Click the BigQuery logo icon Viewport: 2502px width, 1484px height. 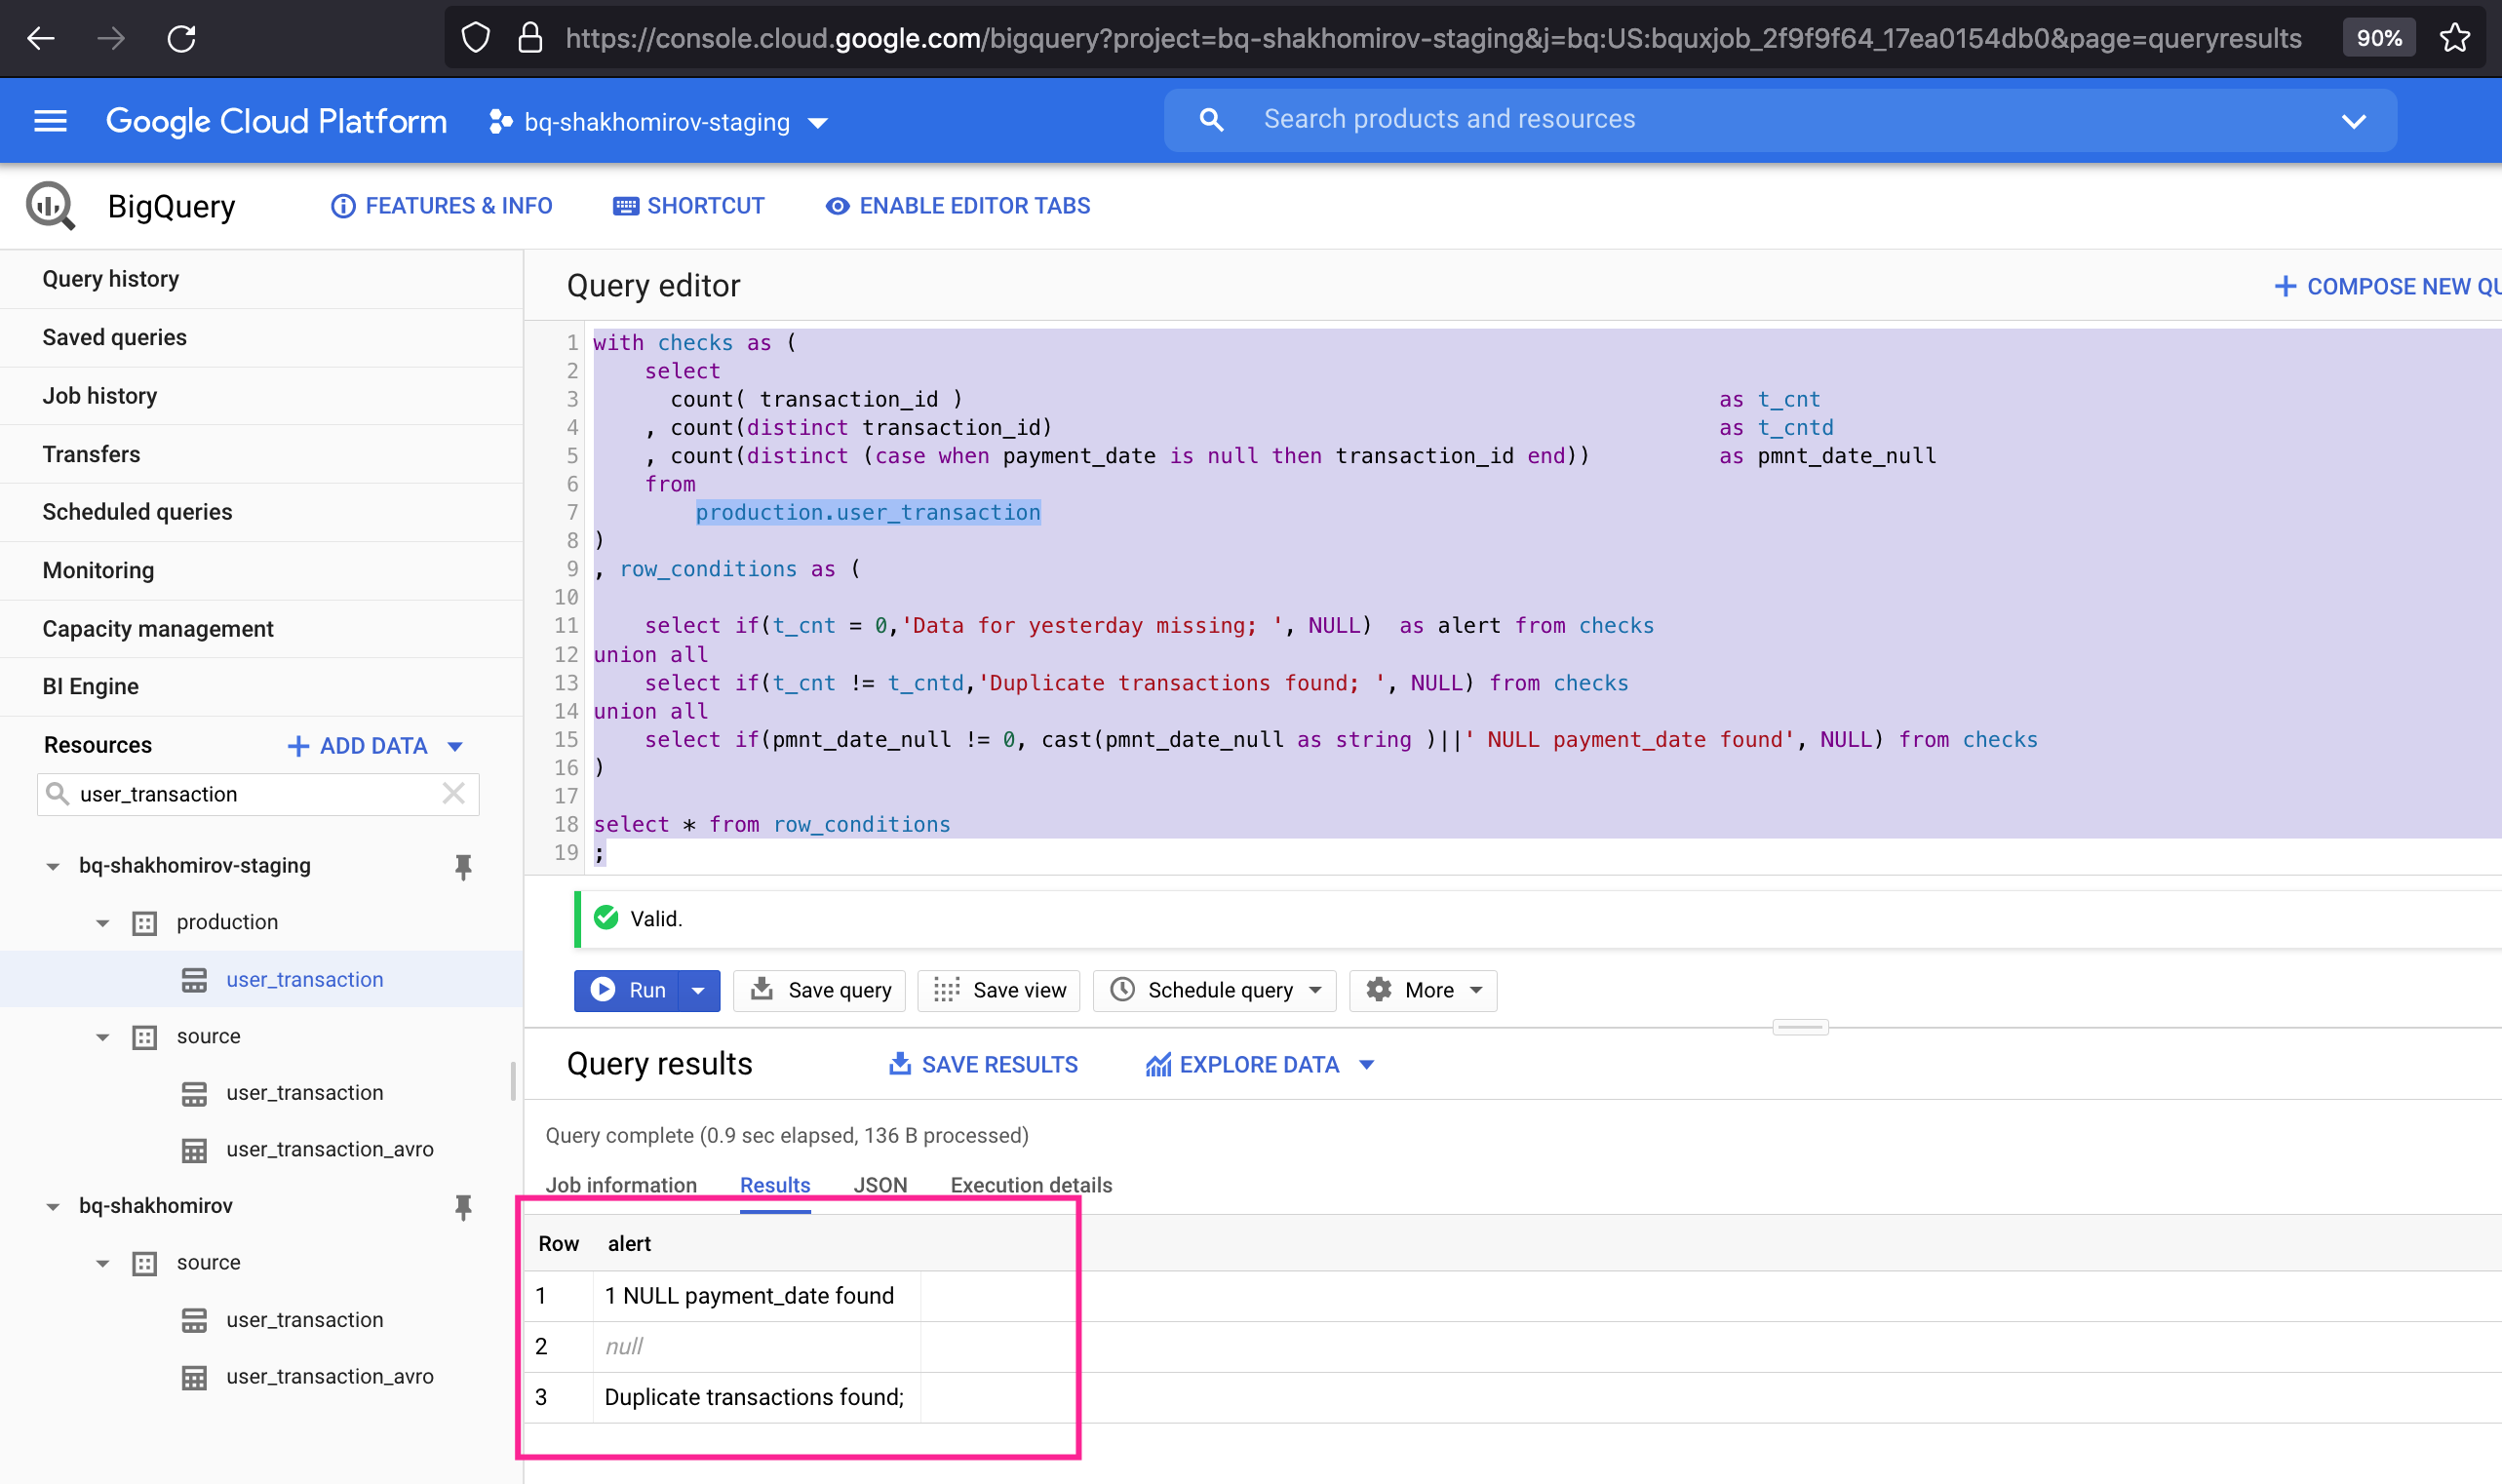pyautogui.click(x=50, y=206)
